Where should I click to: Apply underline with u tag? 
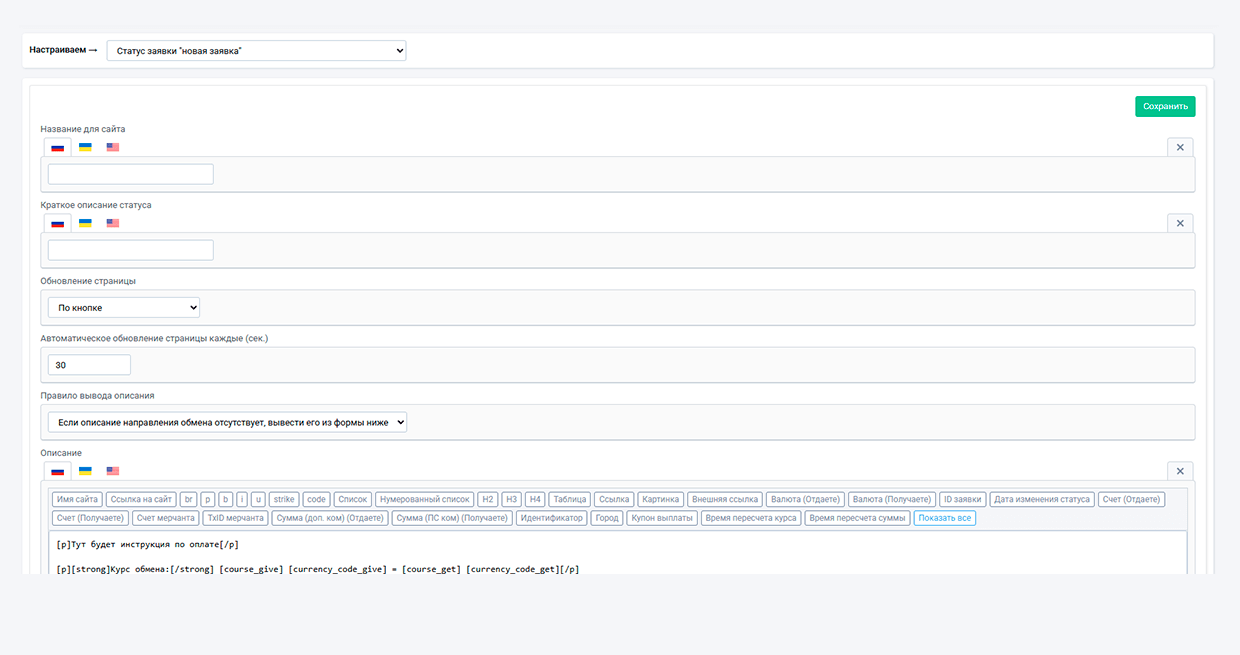(258, 499)
